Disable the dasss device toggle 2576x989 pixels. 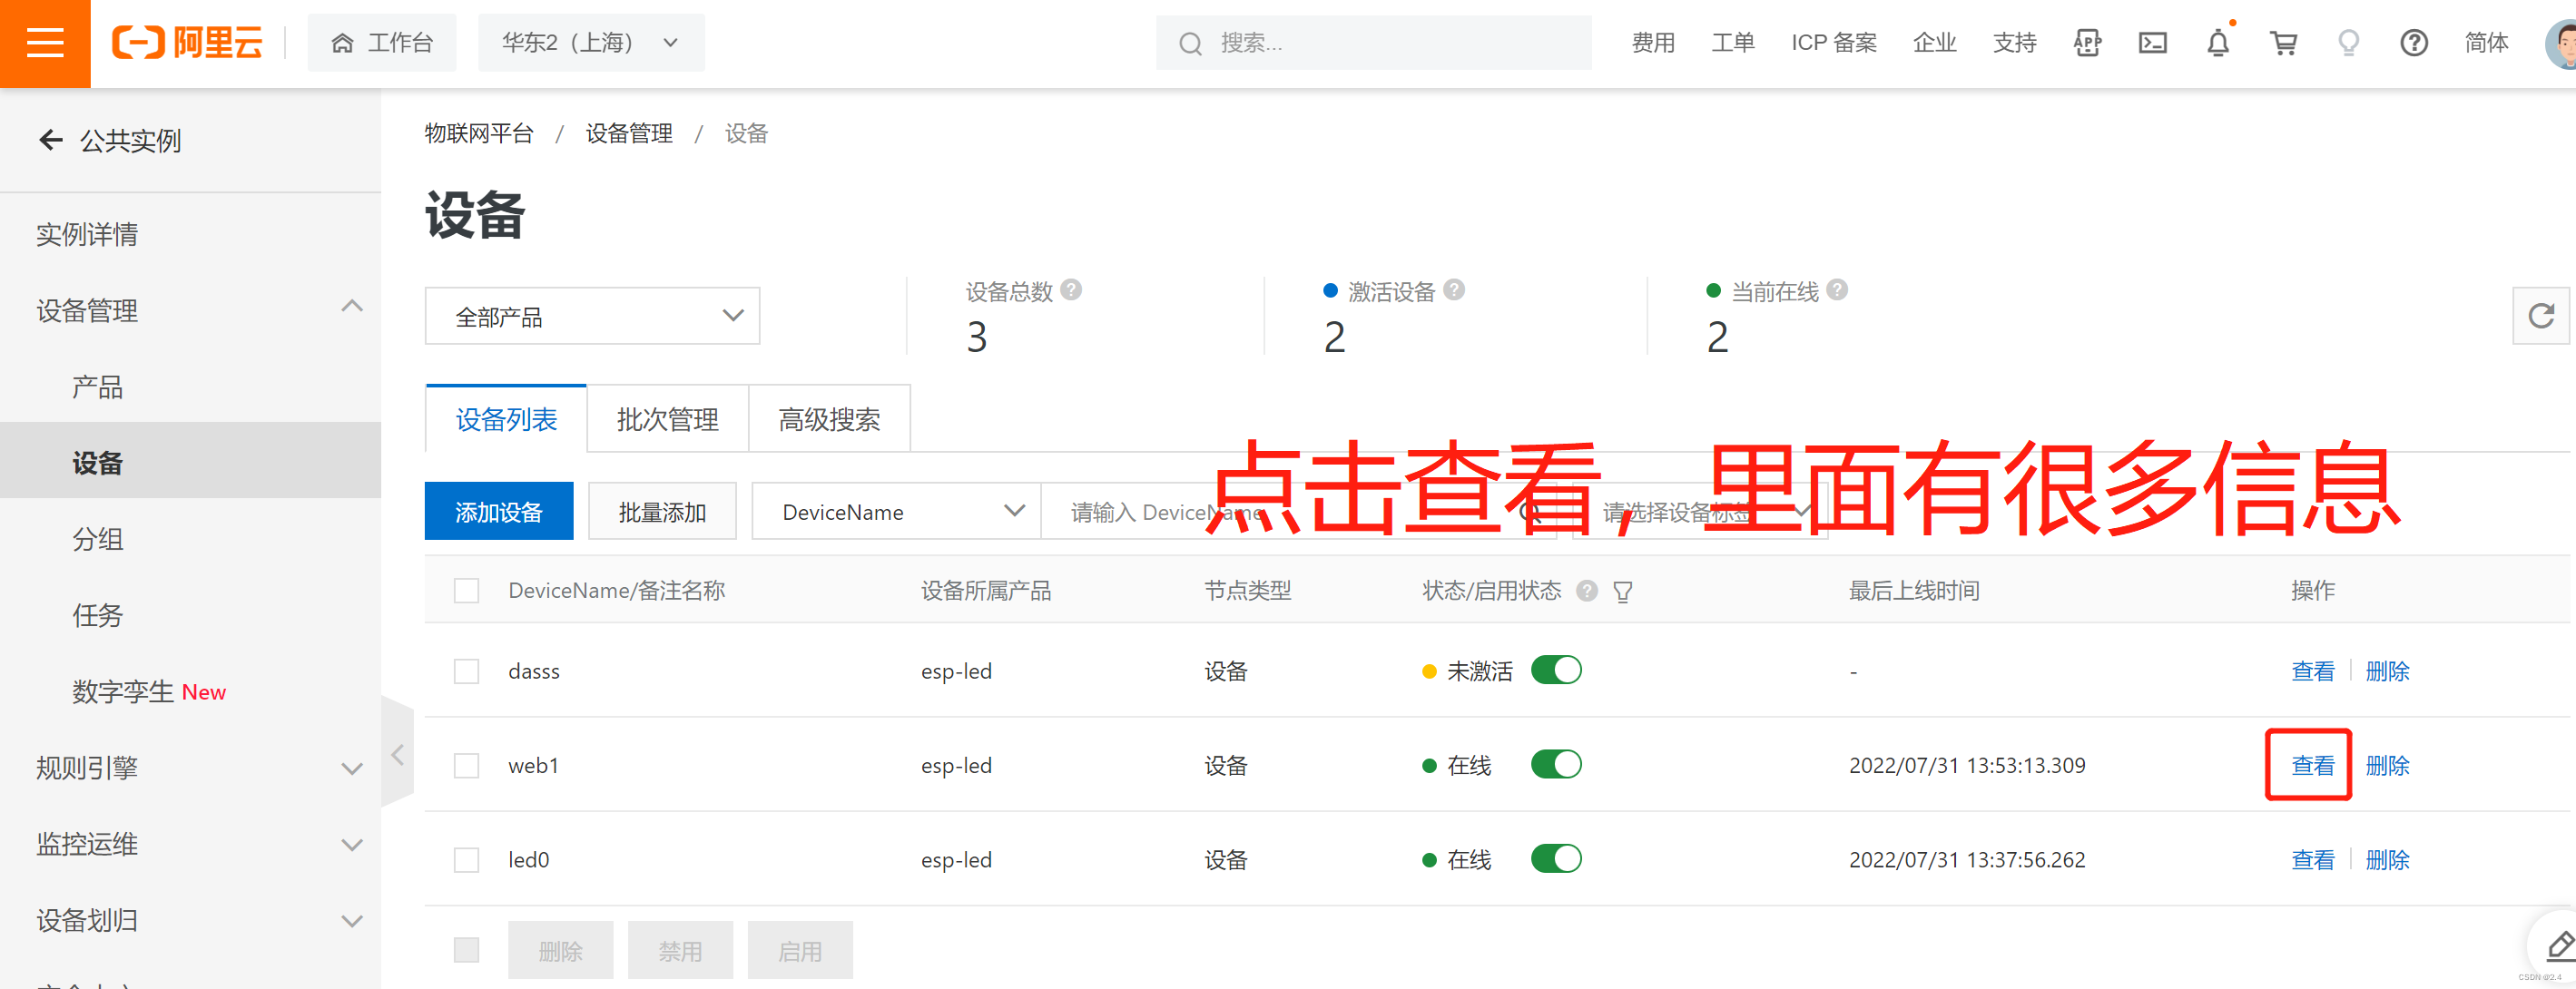pyautogui.click(x=1555, y=670)
